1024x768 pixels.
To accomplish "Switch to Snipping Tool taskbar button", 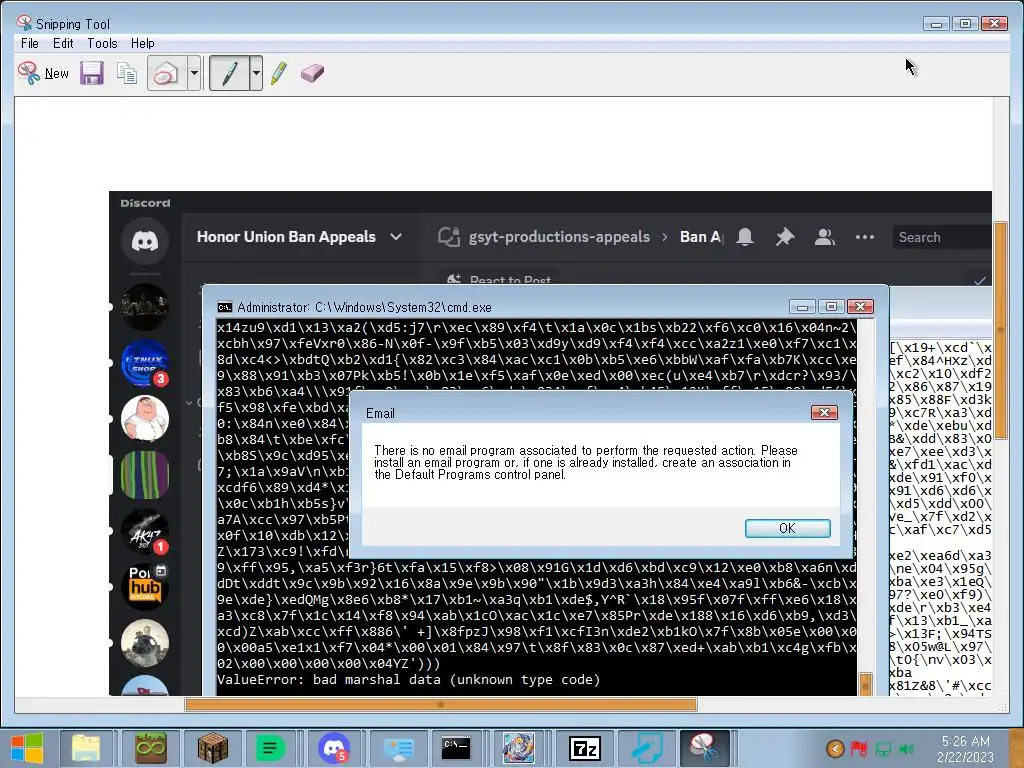I will (x=704, y=748).
